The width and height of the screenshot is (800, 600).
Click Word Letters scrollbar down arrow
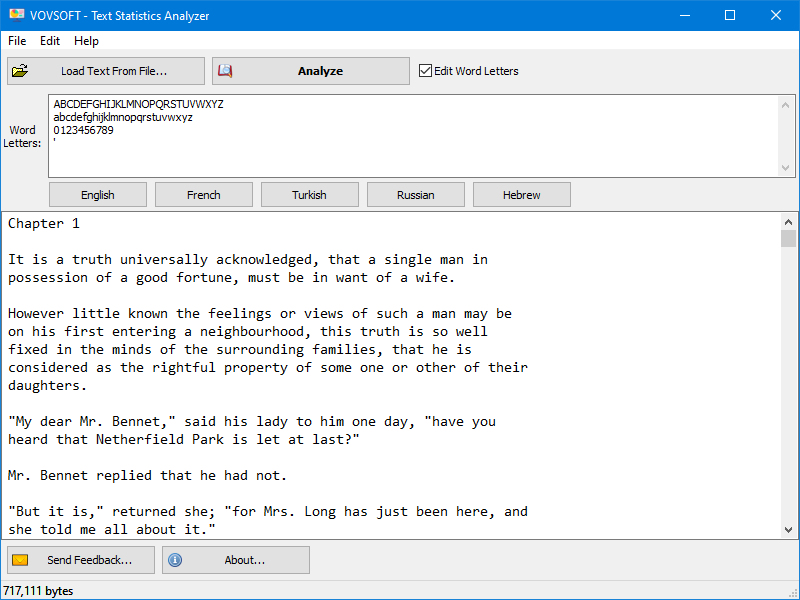tap(787, 169)
